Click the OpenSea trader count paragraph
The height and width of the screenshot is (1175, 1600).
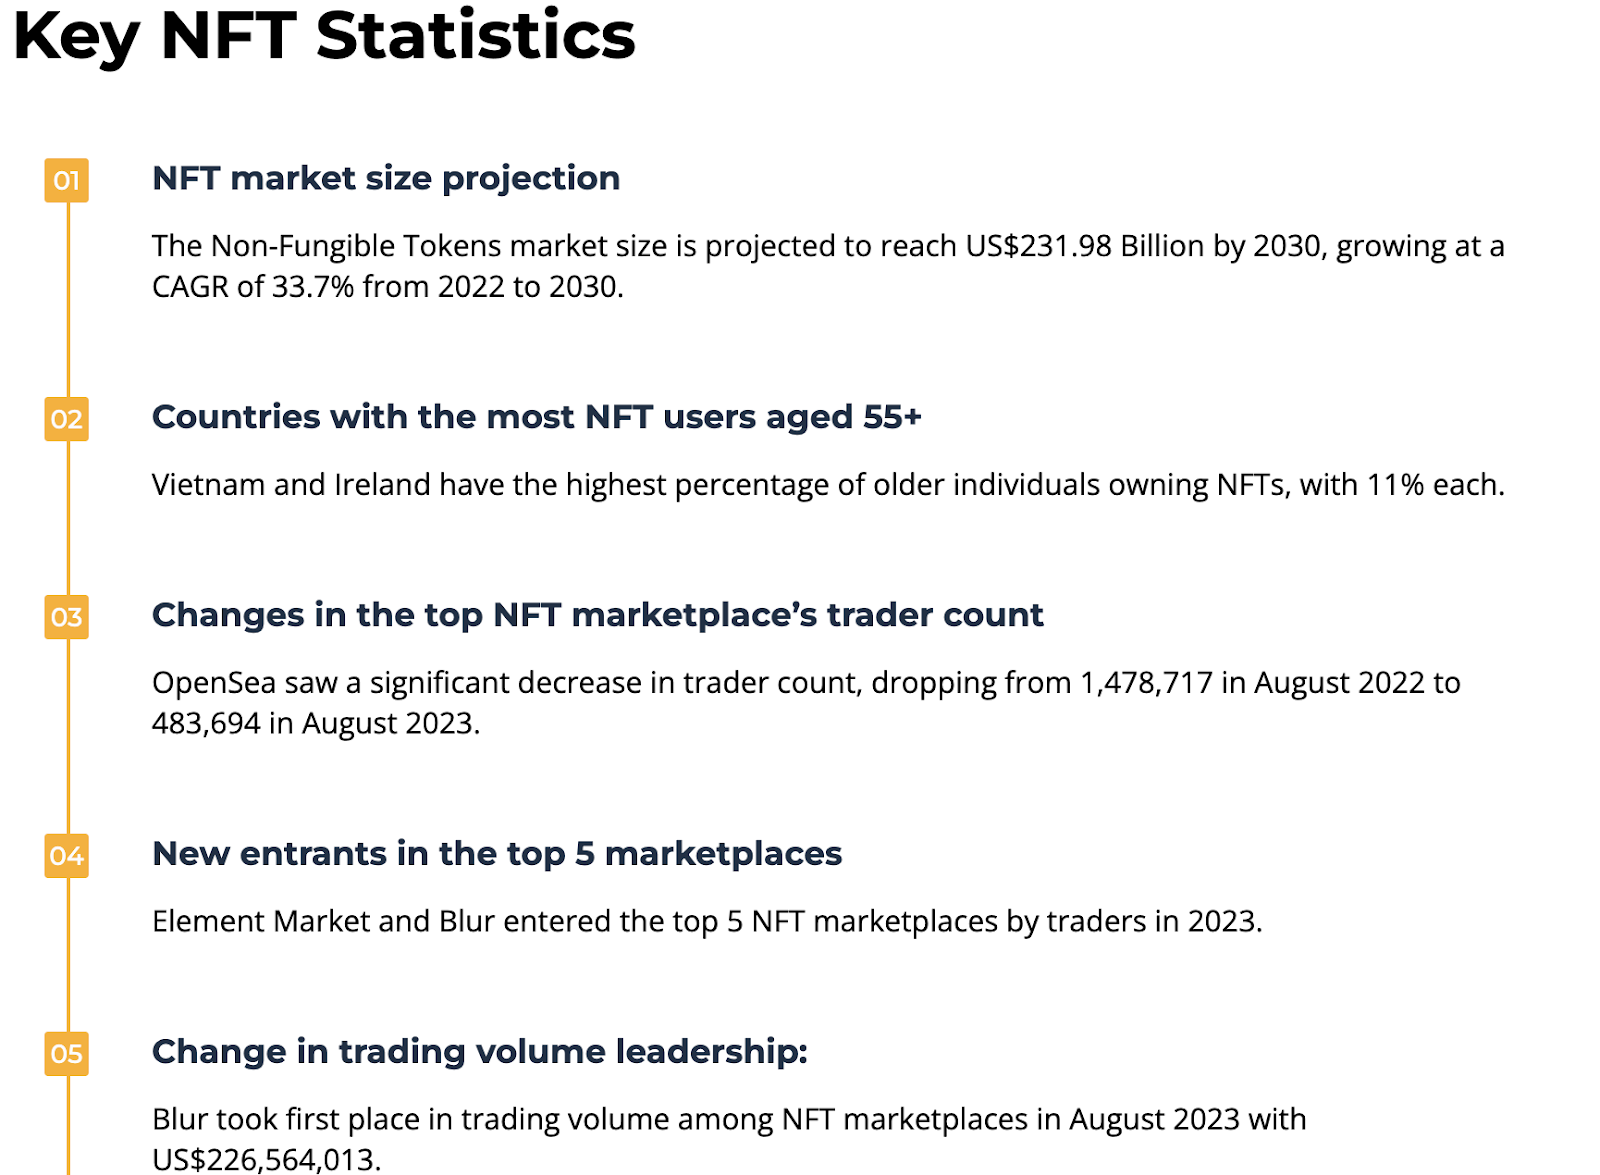click(x=806, y=703)
